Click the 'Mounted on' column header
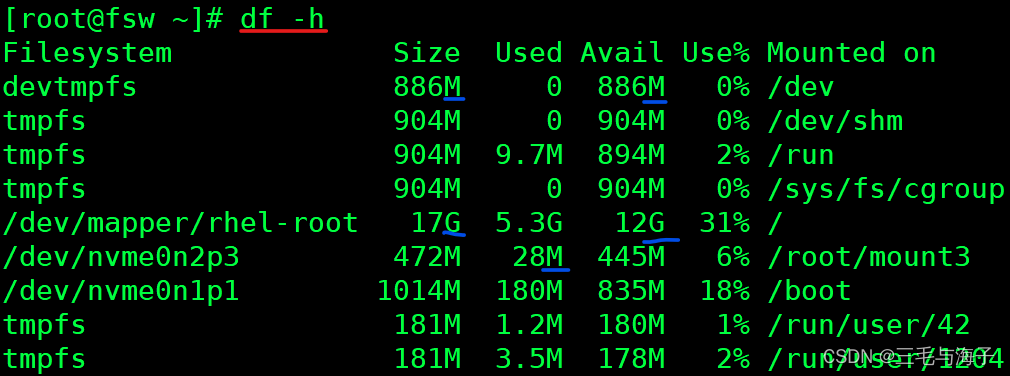 (x=851, y=53)
